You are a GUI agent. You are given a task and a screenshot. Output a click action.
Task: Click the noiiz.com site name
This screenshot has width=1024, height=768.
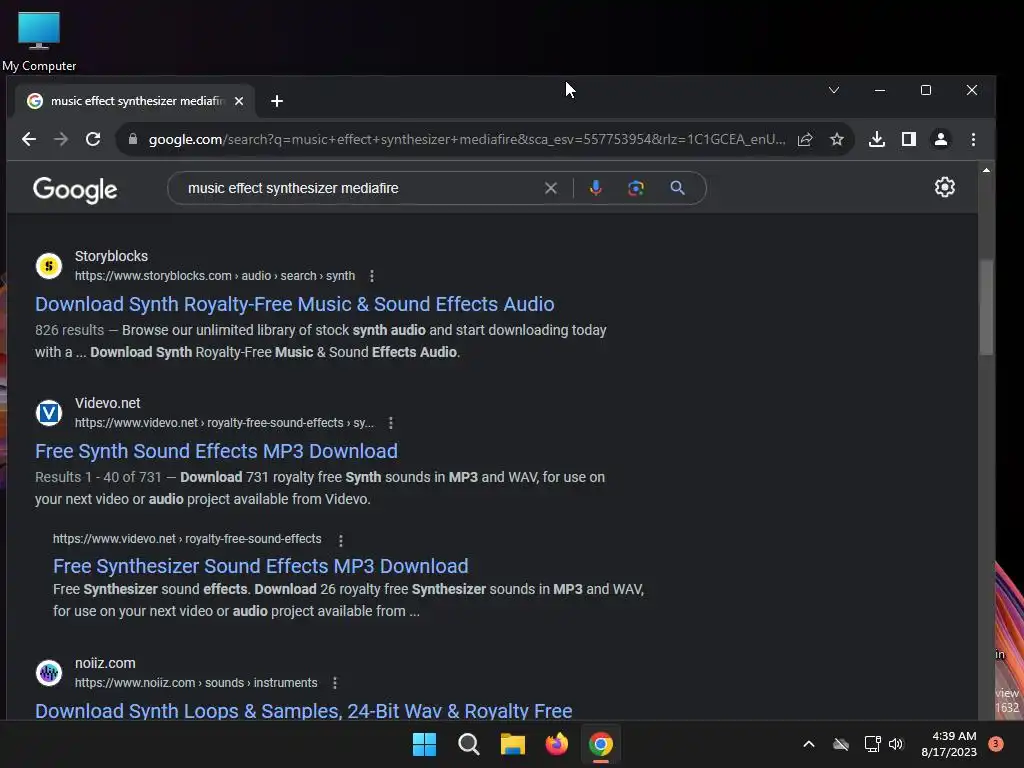[x=105, y=663]
